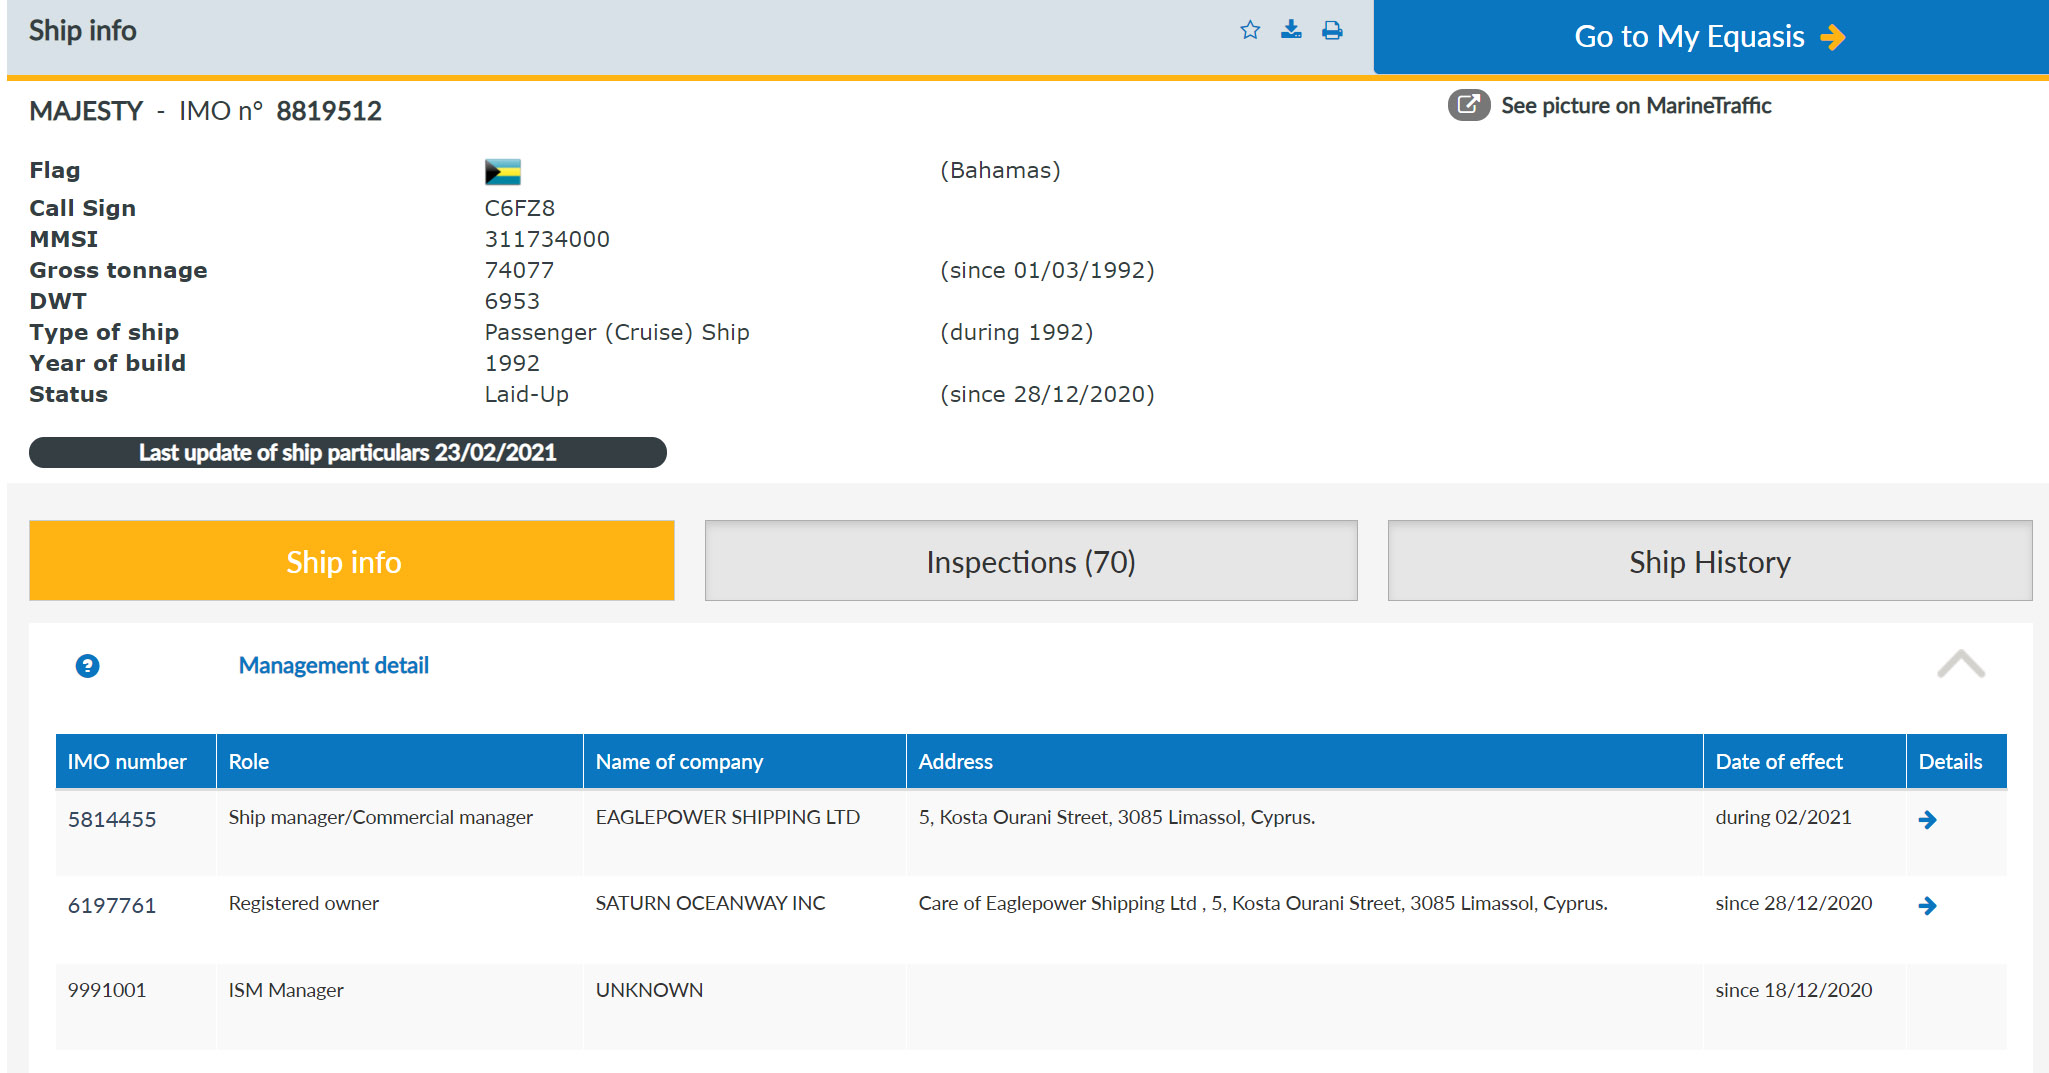
Task: Click call sign value C6FZ8
Action: point(520,208)
